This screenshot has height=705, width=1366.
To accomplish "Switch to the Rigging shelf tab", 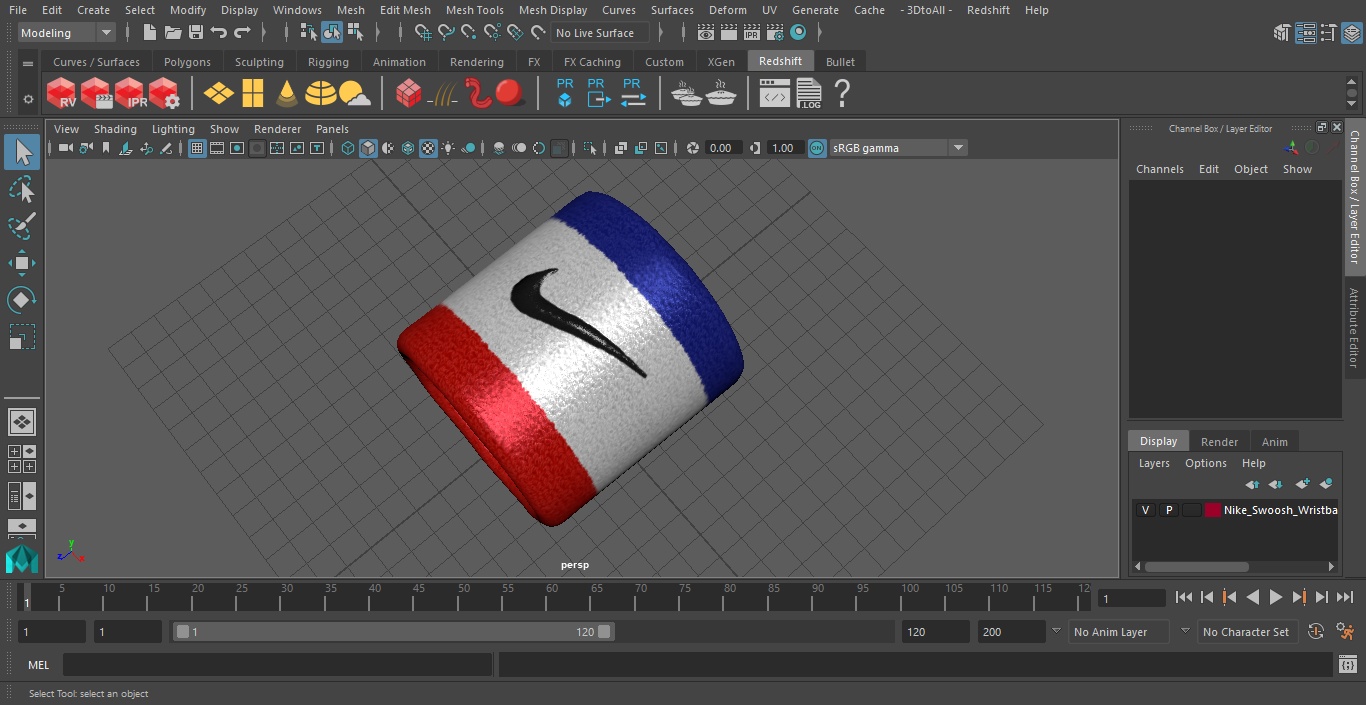I will (x=328, y=62).
